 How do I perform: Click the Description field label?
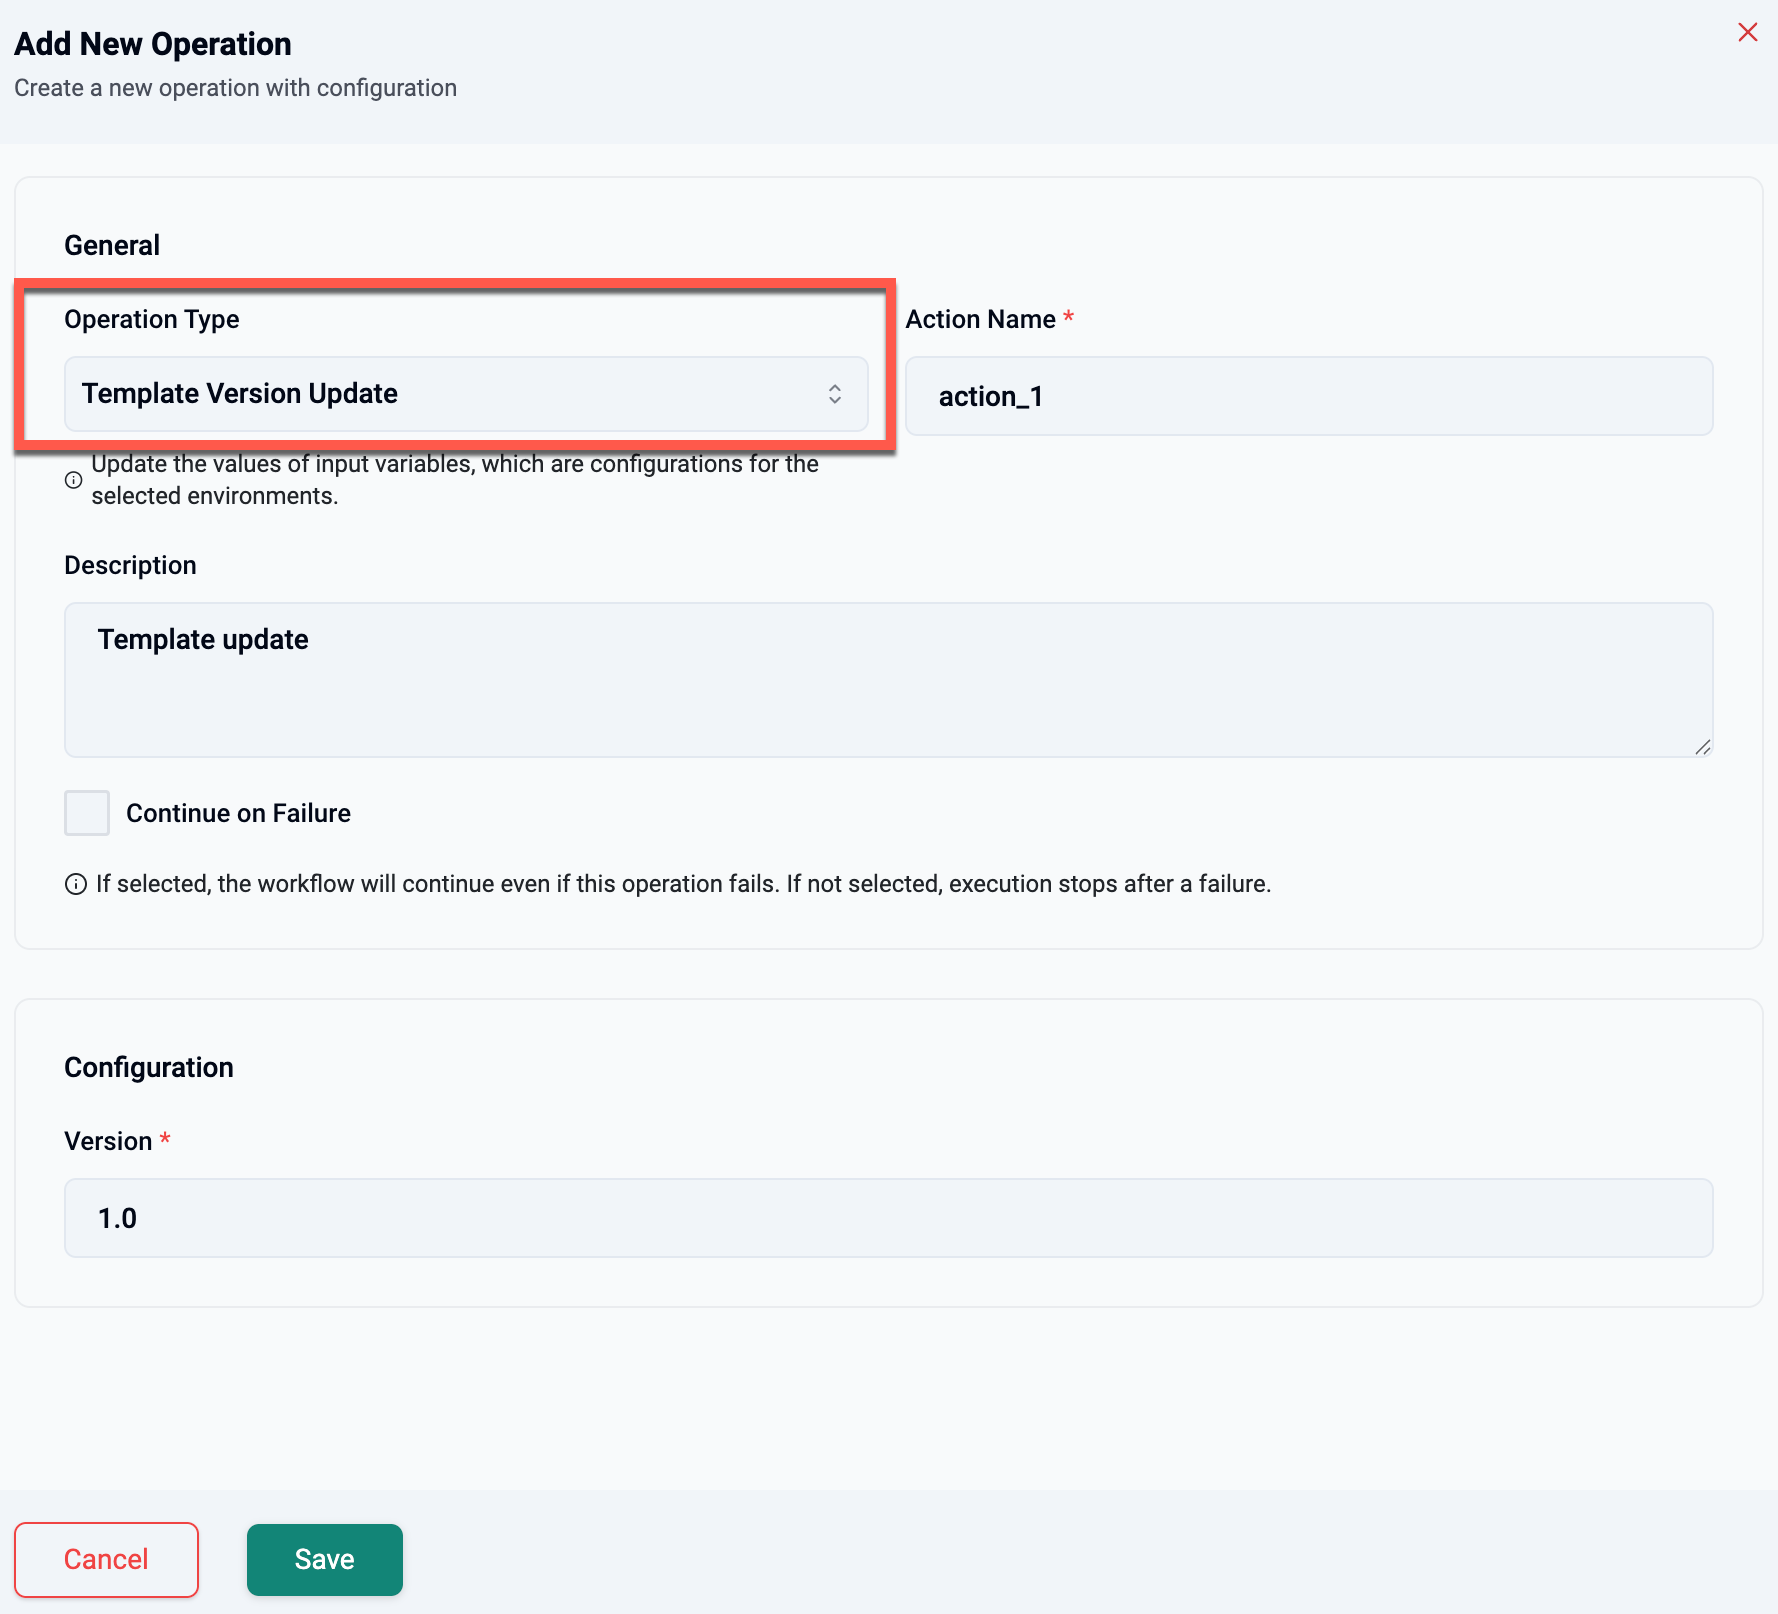click(x=130, y=565)
